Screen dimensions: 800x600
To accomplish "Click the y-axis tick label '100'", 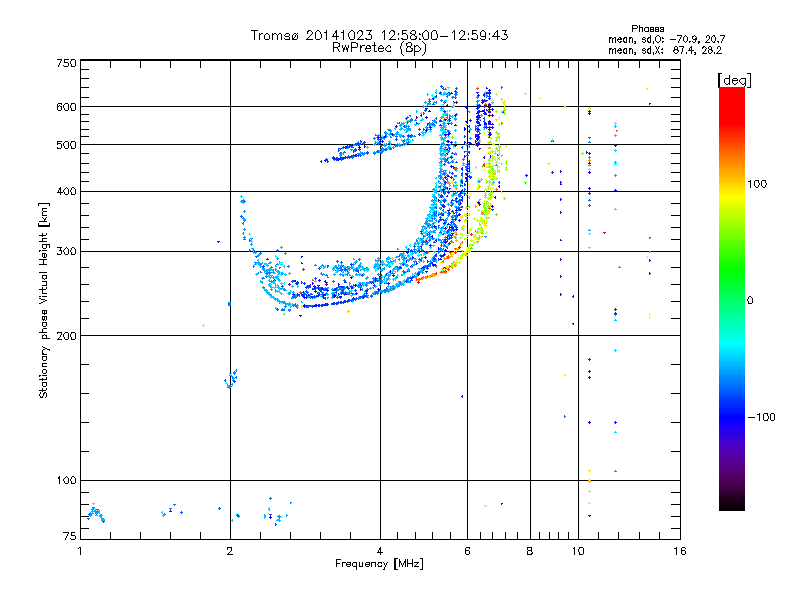I will click(x=66, y=481).
